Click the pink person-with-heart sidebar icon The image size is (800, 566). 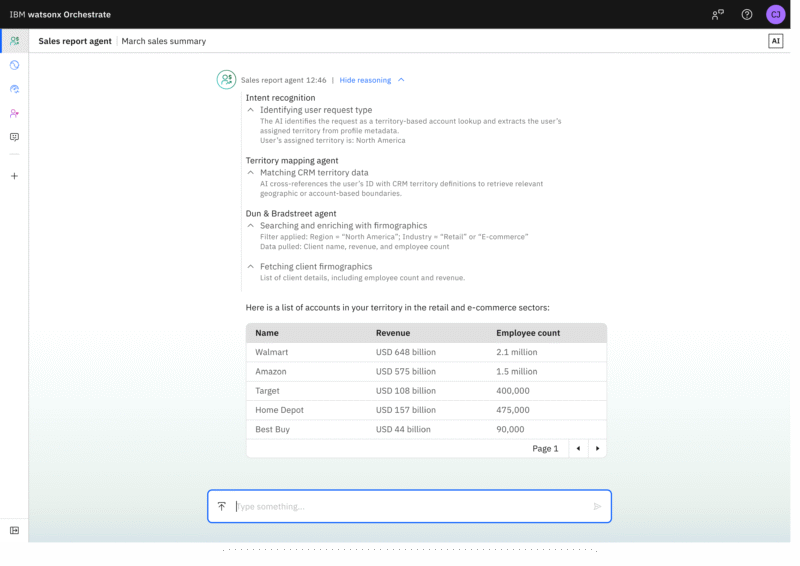[14, 113]
